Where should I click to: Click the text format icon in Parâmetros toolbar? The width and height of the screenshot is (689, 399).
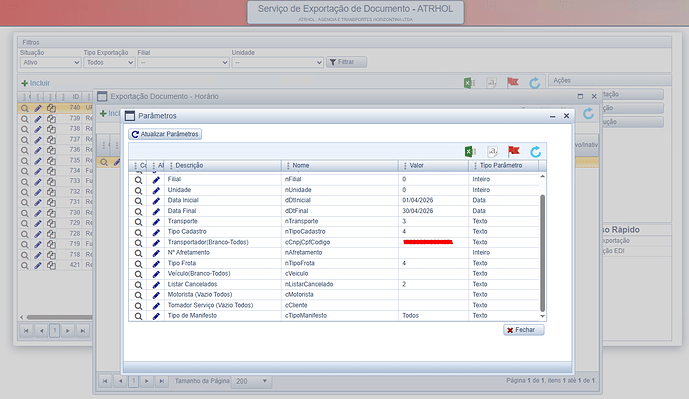(x=492, y=152)
